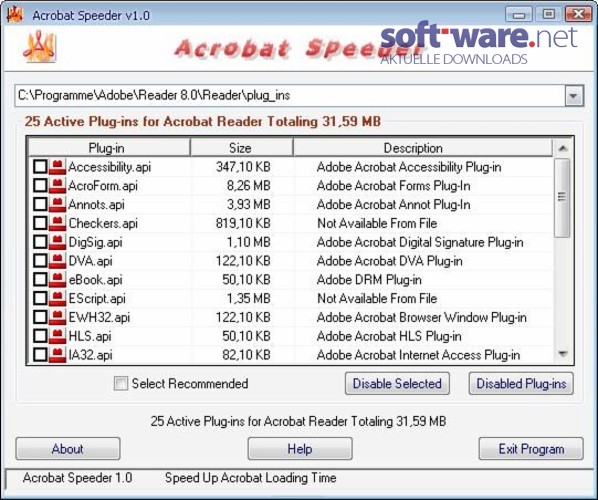Image resolution: width=598 pixels, height=500 pixels.
Task: Click the Exit Program button
Action: pos(531,449)
